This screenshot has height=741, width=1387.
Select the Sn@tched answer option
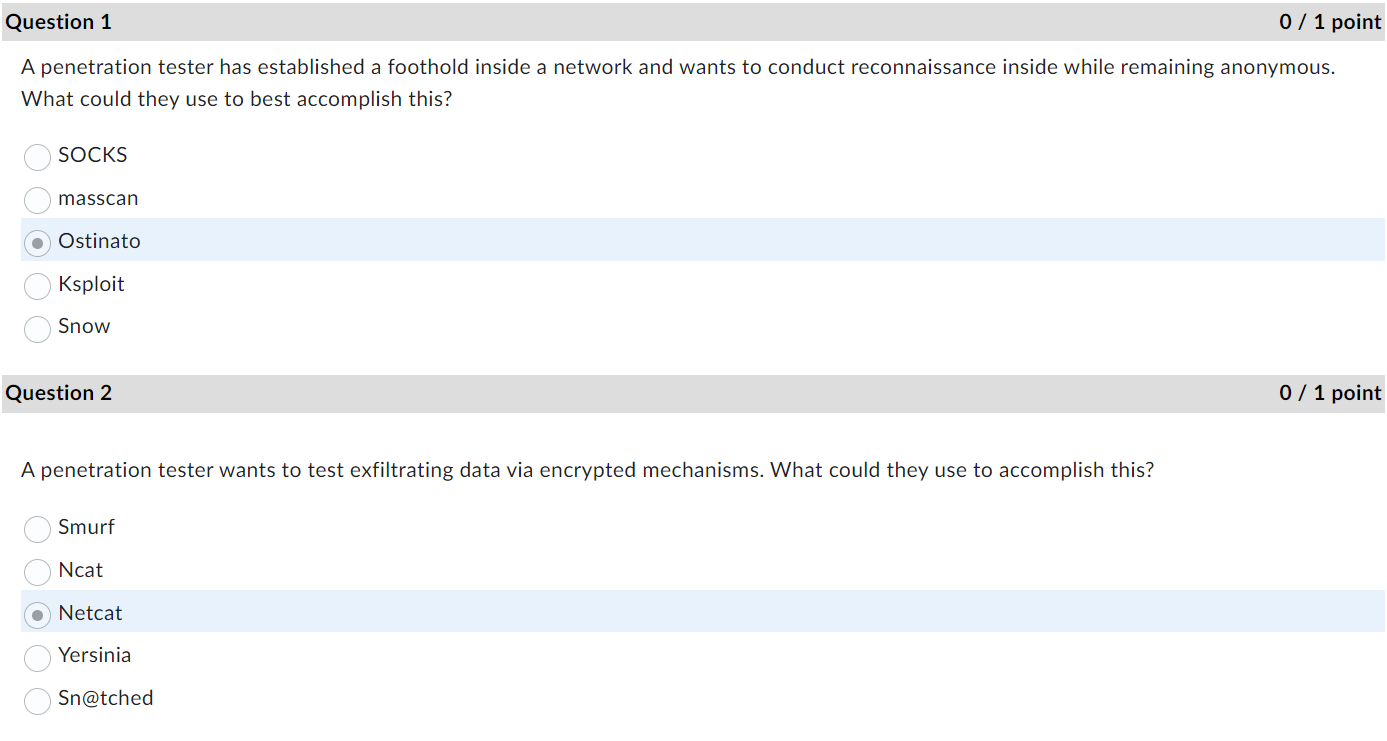37,701
